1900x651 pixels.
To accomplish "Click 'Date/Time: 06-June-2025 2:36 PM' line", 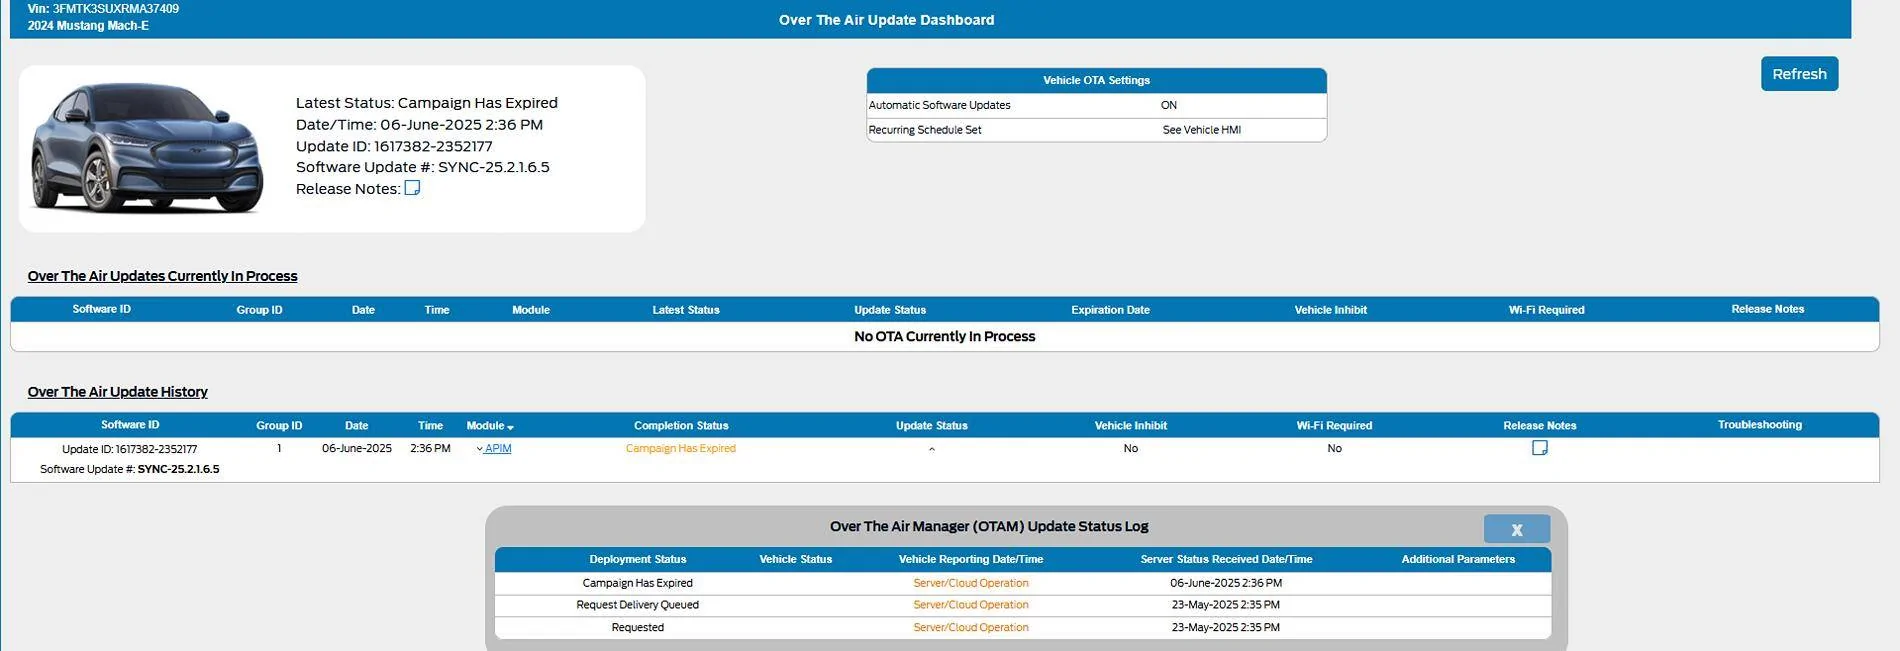I will point(419,125).
